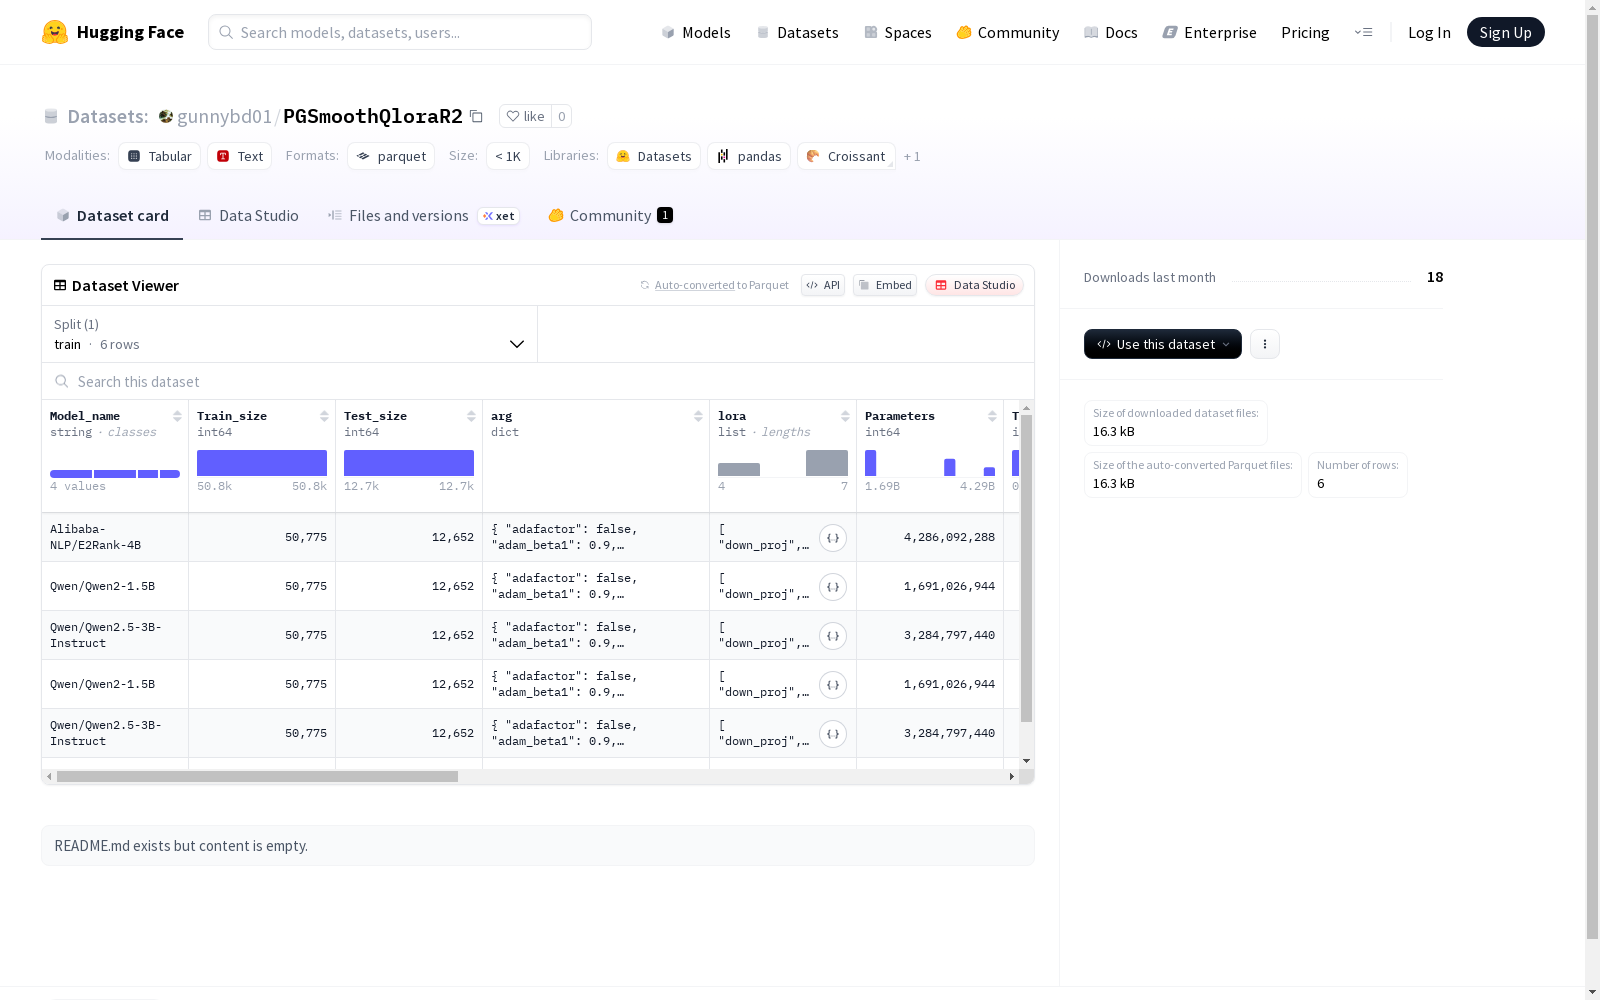Click the like count 0

click(x=562, y=116)
